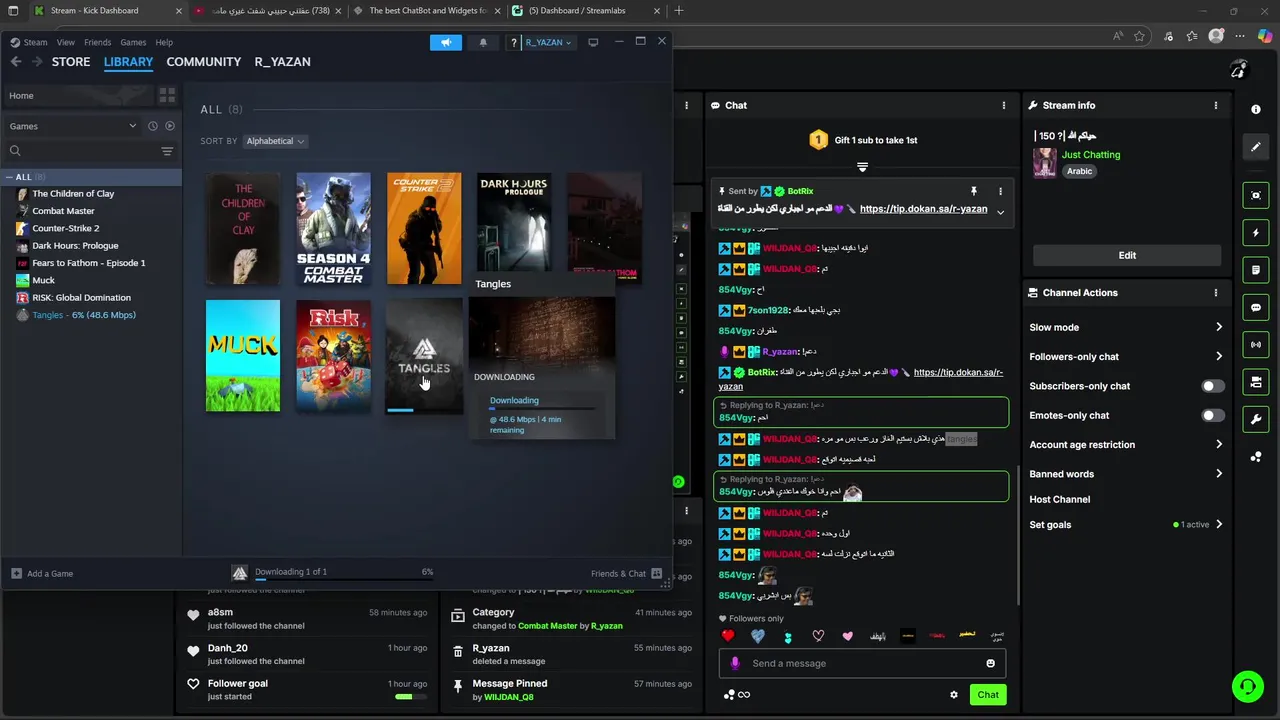Viewport: 1280px width, 720px height.
Task: Open The Children of Clay cover thumbnail
Action: pyautogui.click(x=243, y=228)
